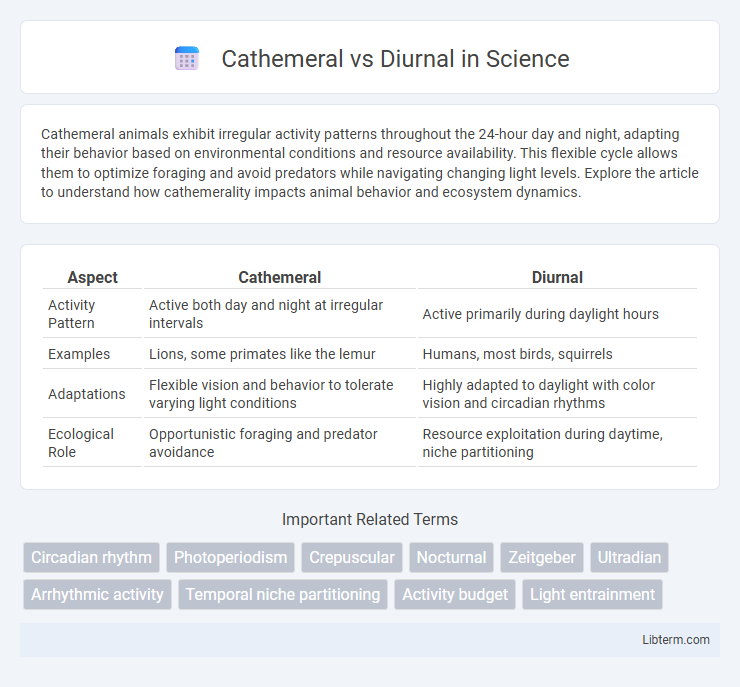
Task: Click the 'Important Related Terms' heading
Action: point(370,519)
